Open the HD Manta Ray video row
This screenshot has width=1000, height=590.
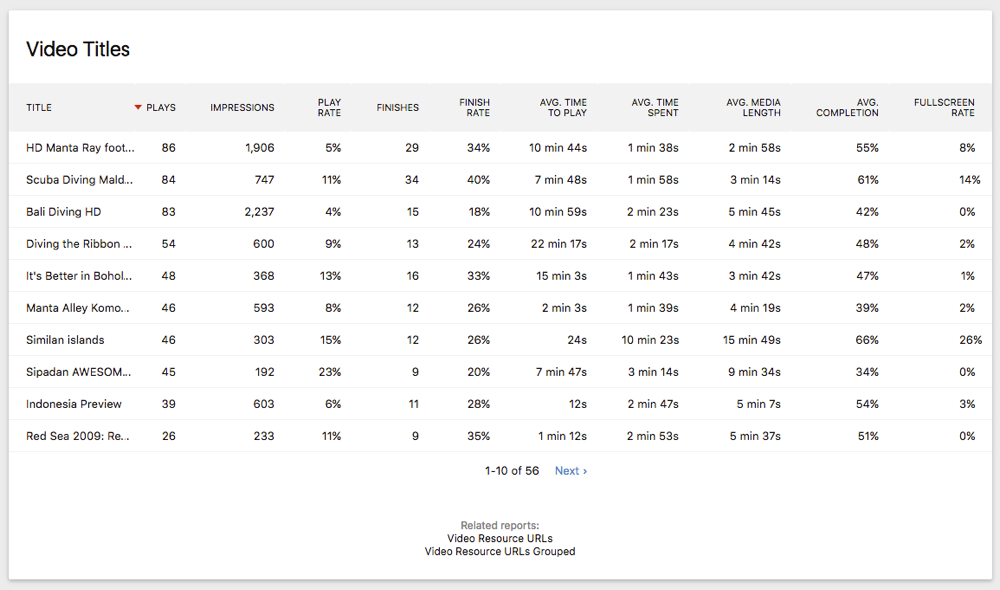click(79, 148)
